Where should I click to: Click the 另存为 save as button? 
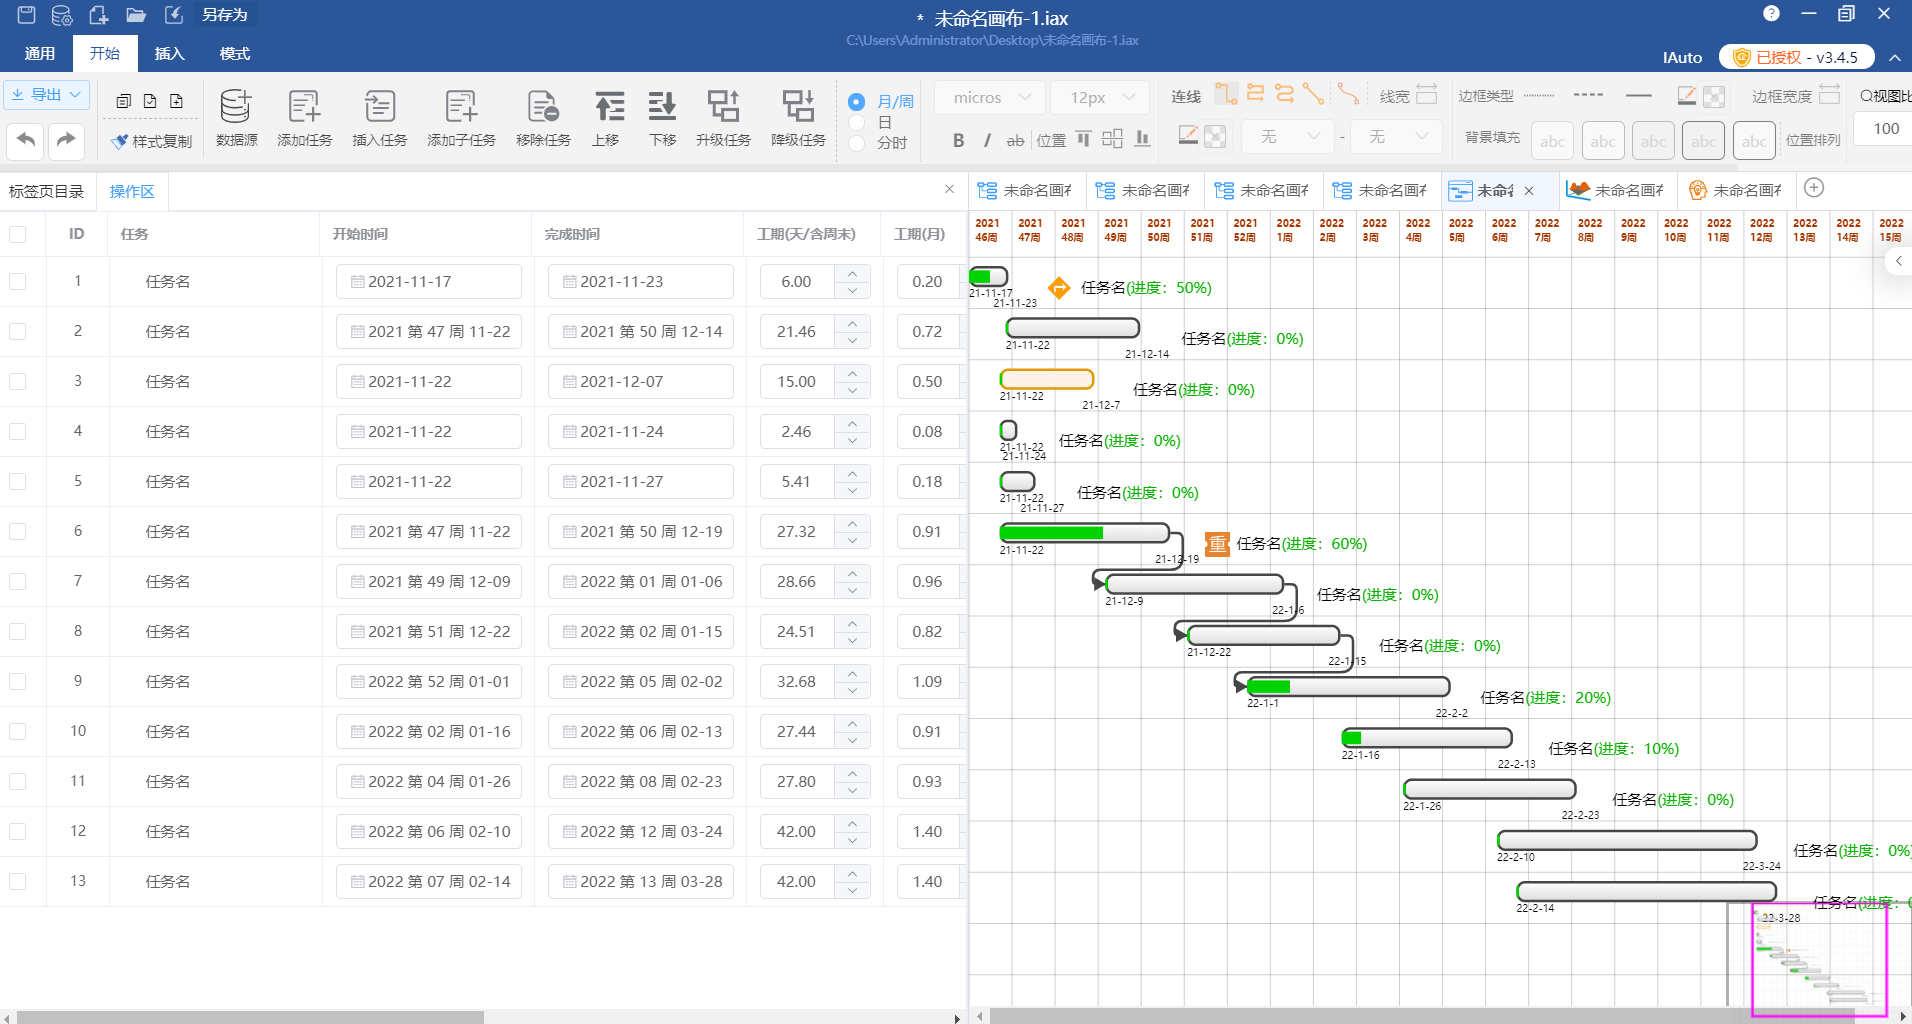tap(224, 15)
